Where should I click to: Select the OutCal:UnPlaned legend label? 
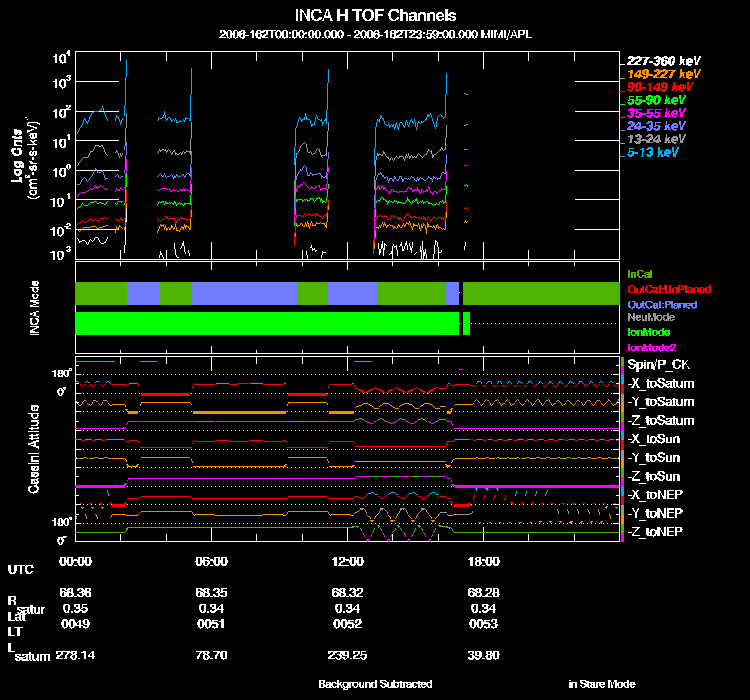coord(669,289)
